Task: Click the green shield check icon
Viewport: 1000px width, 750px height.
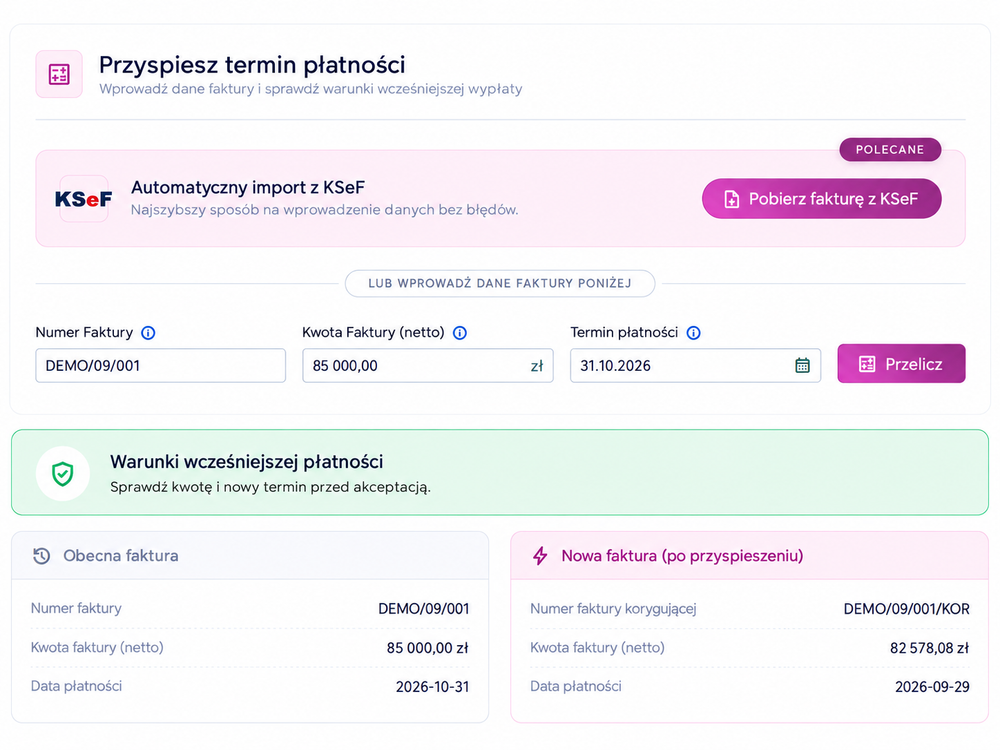Action: click(x=62, y=473)
